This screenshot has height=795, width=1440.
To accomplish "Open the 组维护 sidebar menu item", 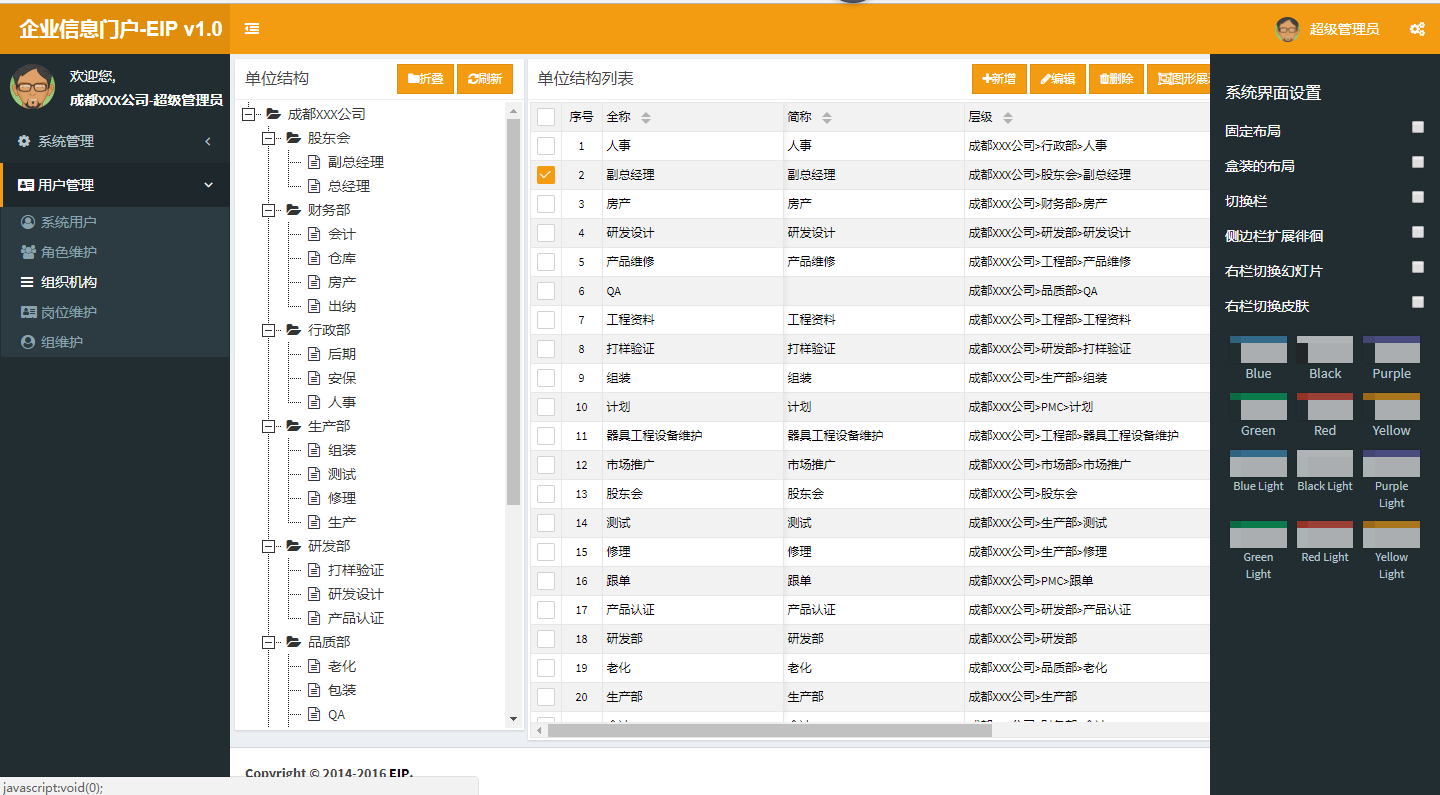I will pyautogui.click(x=115, y=342).
